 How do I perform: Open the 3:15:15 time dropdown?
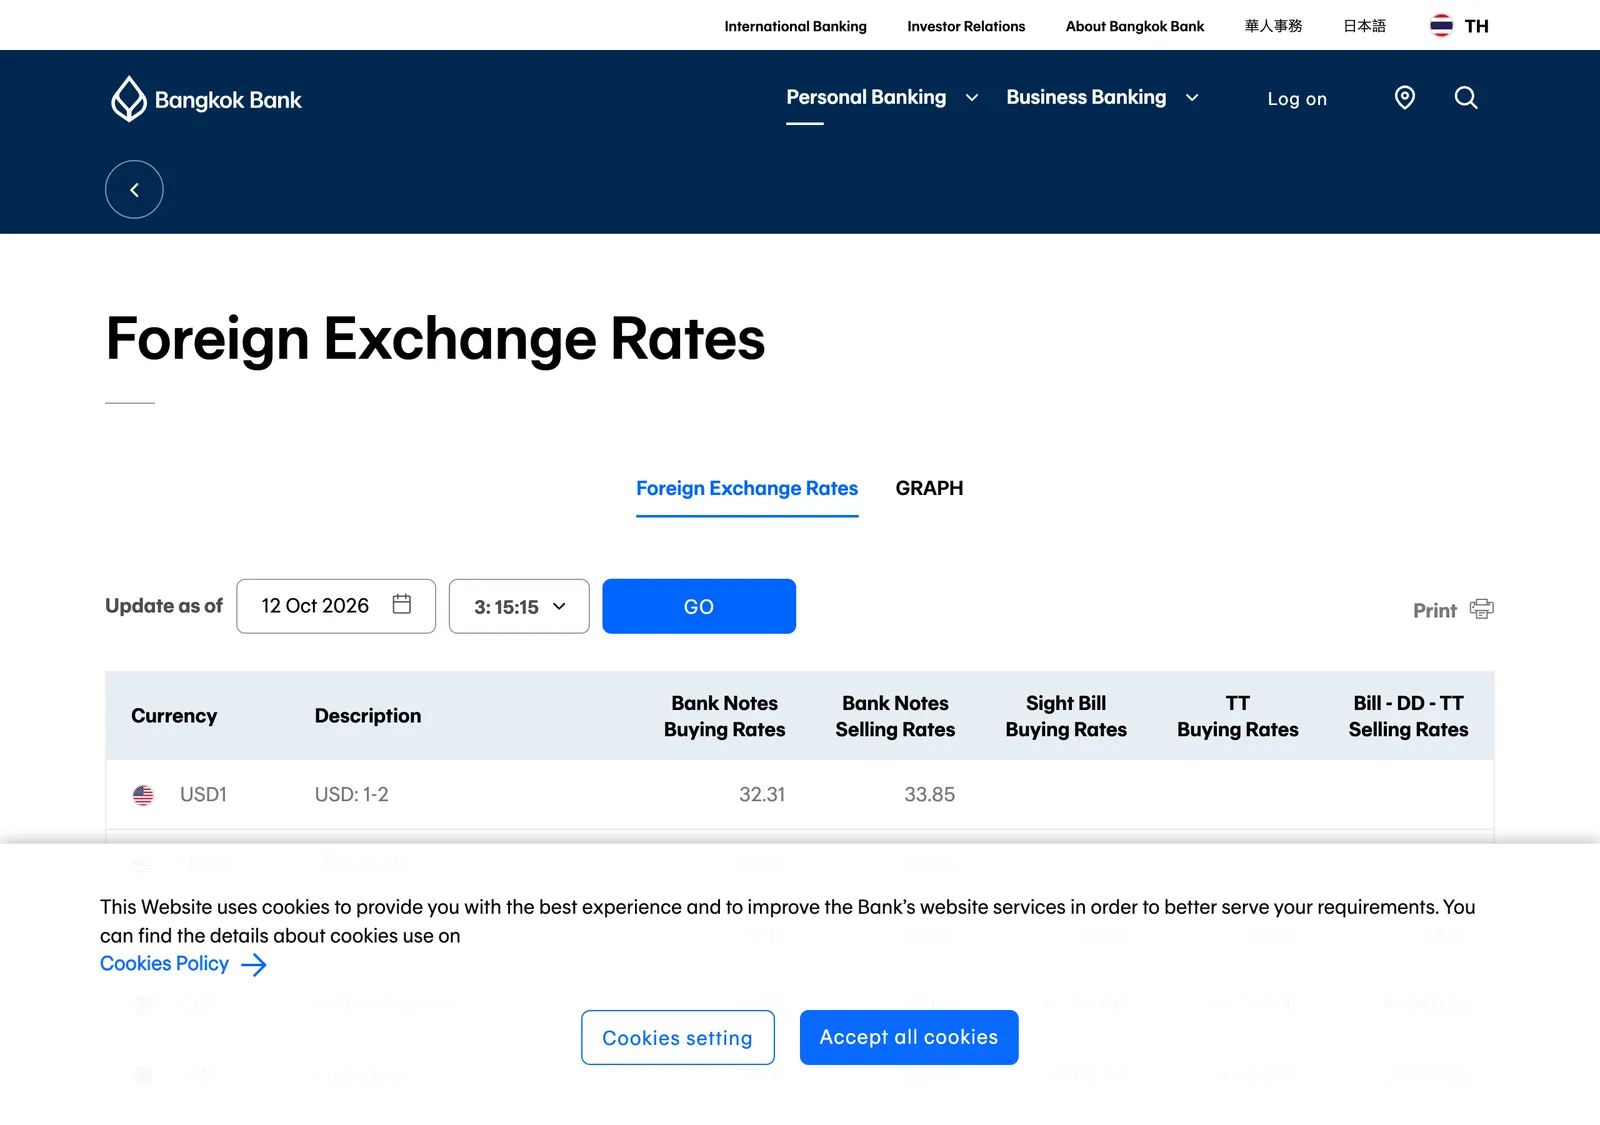pos(519,606)
